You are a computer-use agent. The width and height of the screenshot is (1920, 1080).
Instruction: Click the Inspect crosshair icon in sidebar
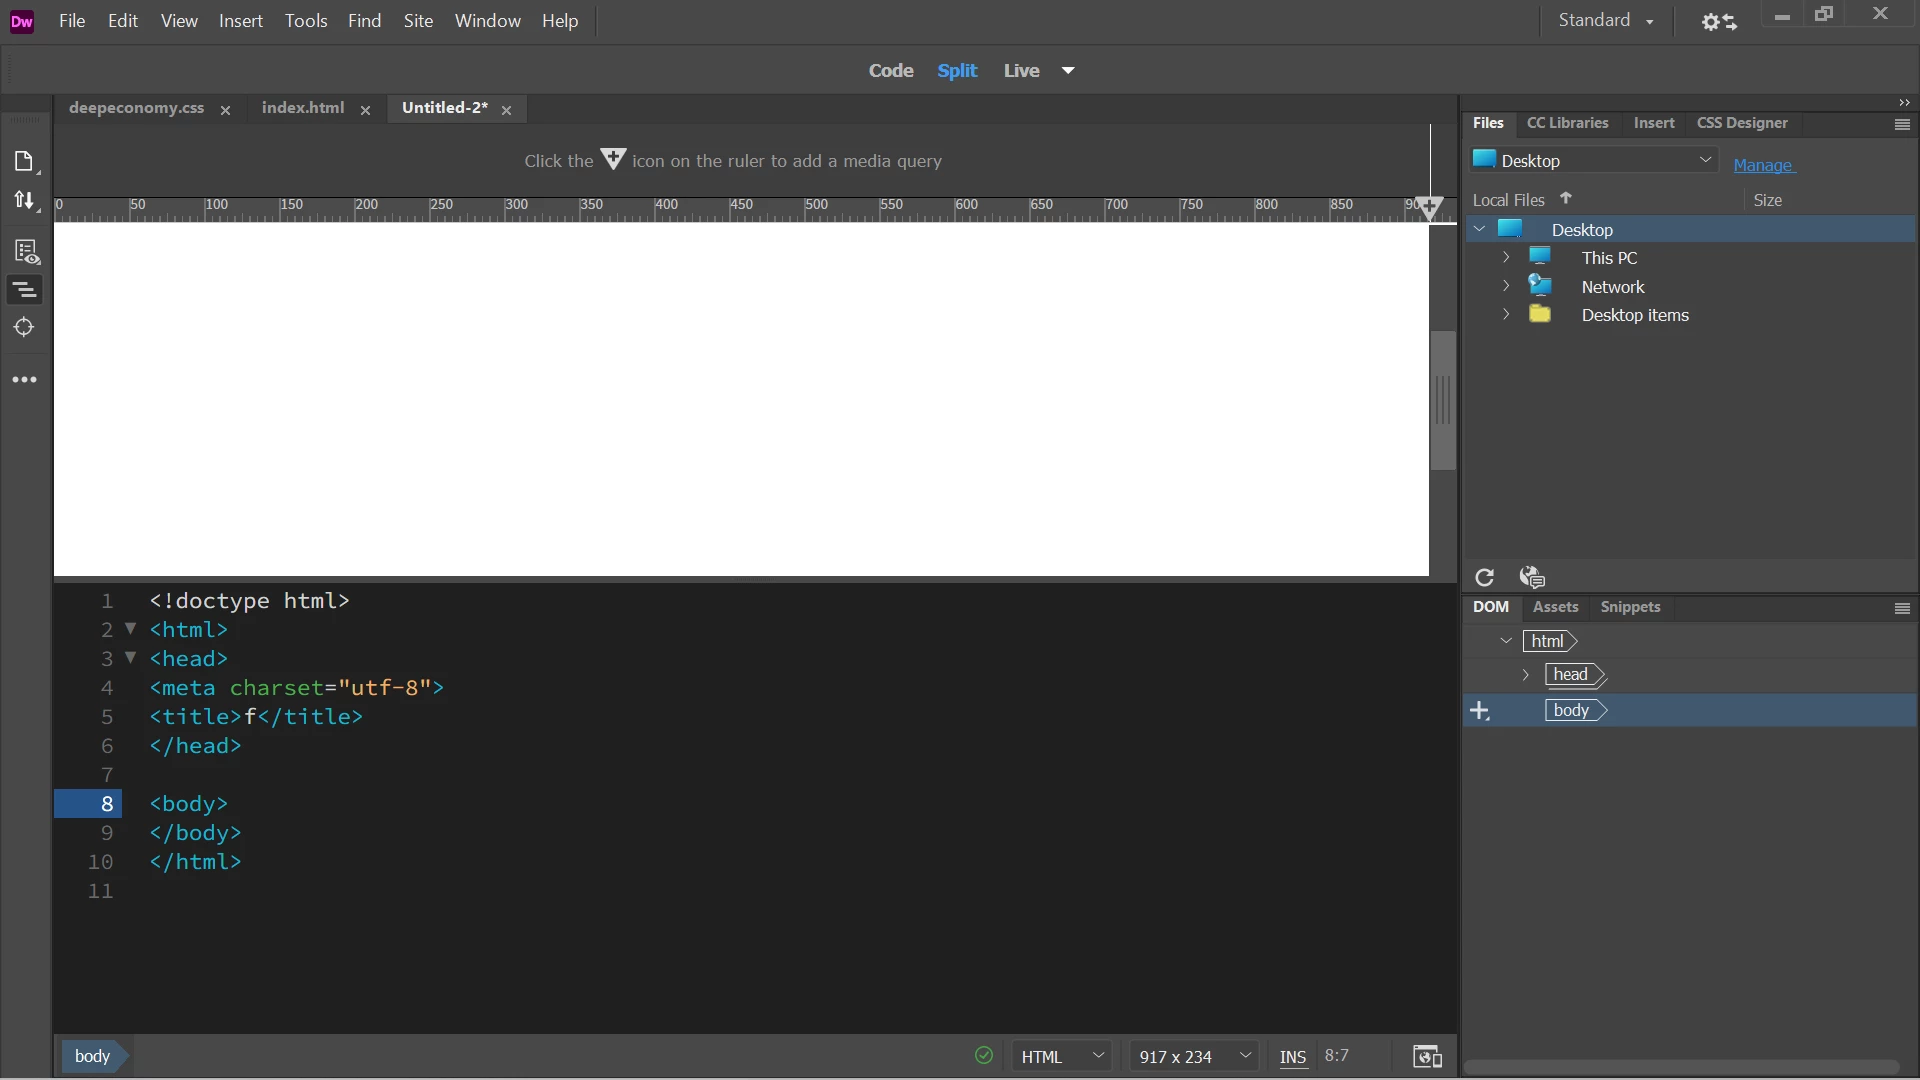[x=24, y=327]
